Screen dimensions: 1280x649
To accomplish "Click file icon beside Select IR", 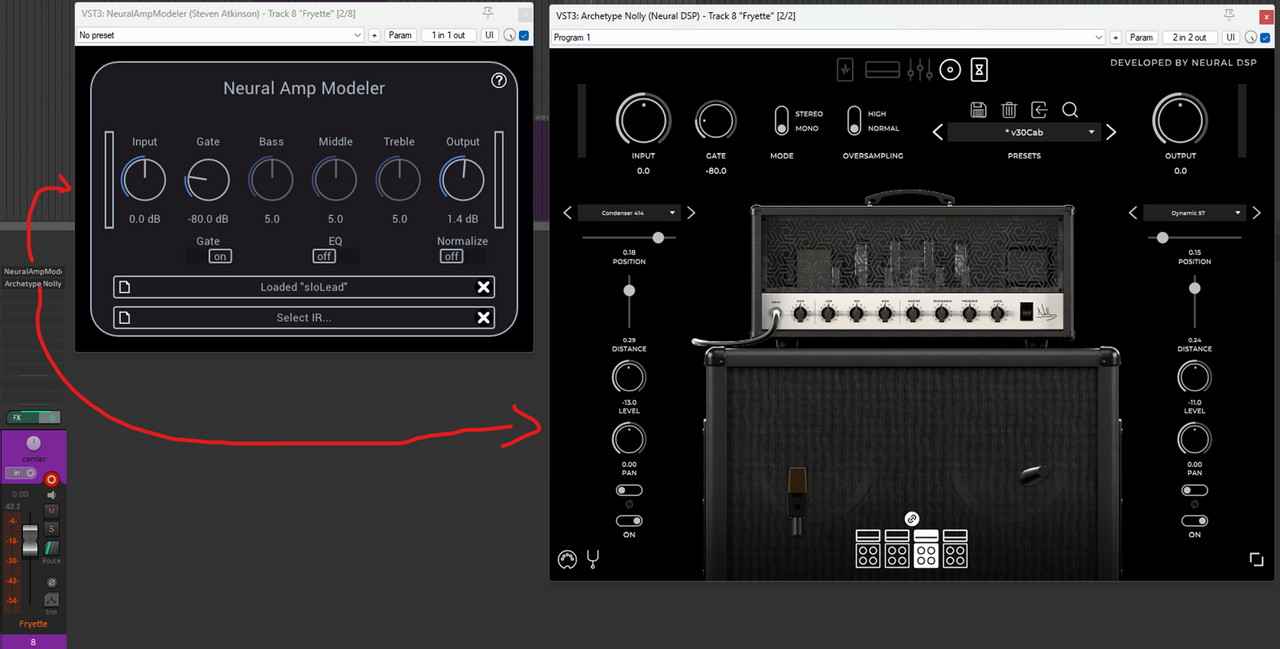I will pyautogui.click(x=124, y=318).
